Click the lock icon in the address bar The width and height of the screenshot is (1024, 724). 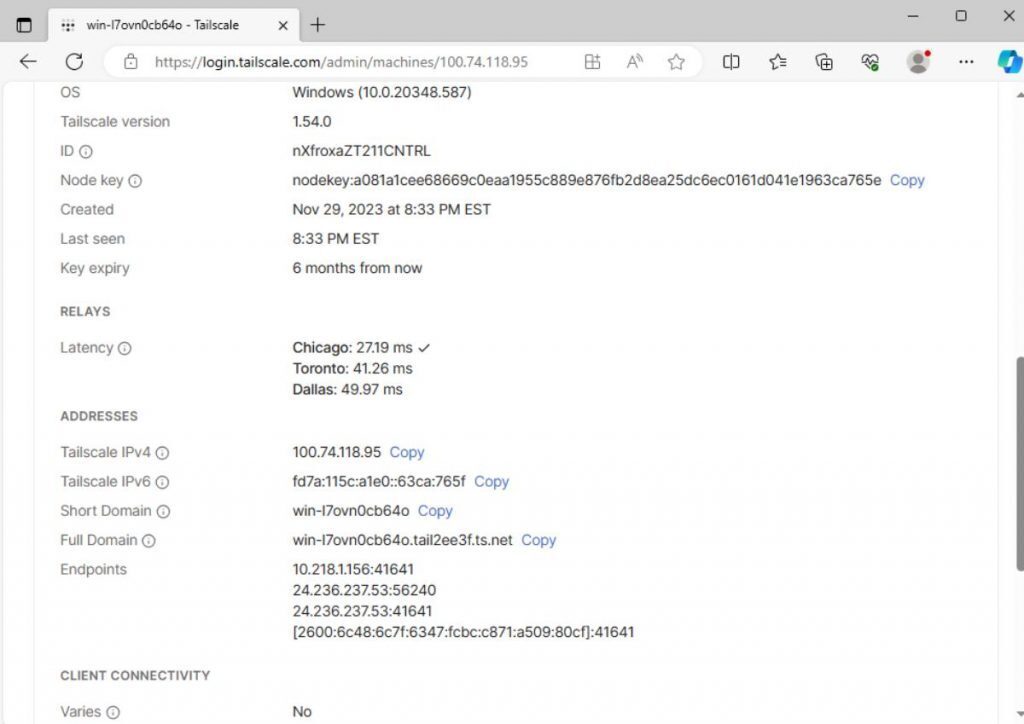[131, 61]
